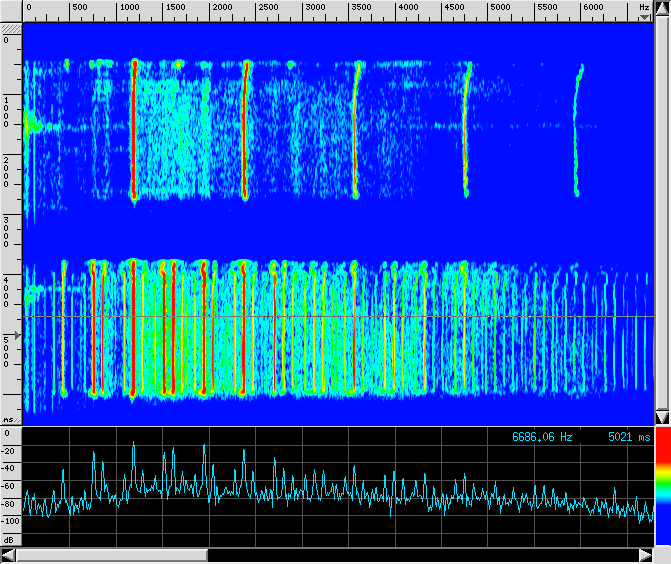The image size is (671, 564).
Task: Click the 6000 Hz mark on frequency ruler
Action: 592,8
